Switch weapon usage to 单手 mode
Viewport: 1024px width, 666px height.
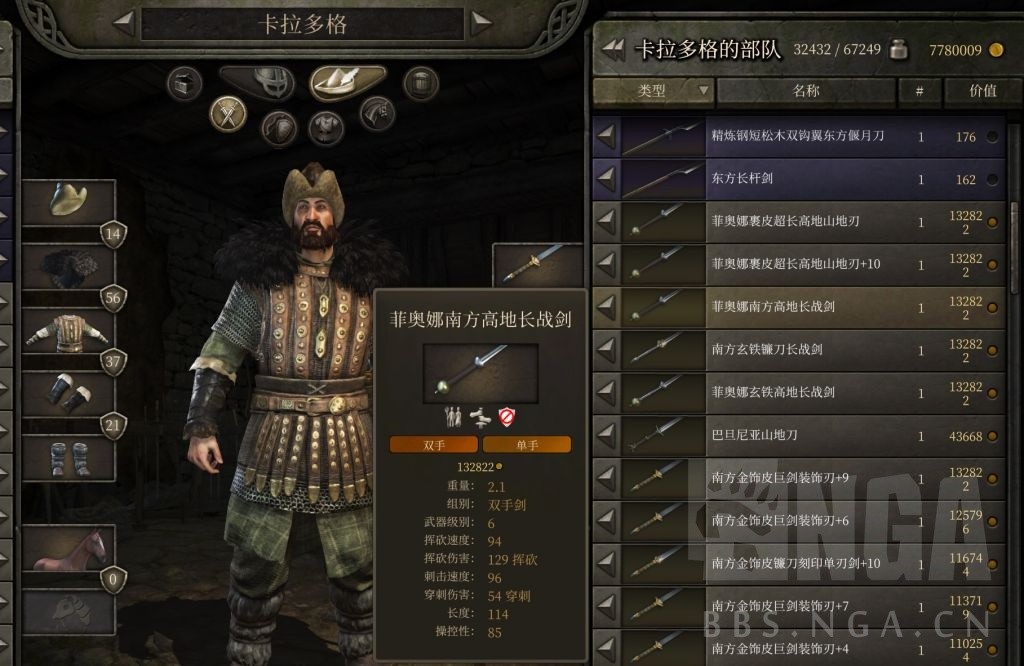pos(526,445)
